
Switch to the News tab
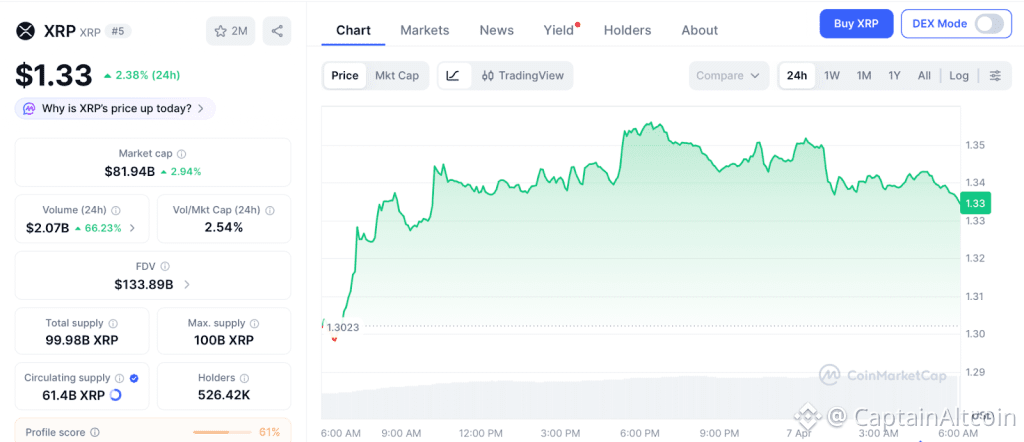coord(497,30)
